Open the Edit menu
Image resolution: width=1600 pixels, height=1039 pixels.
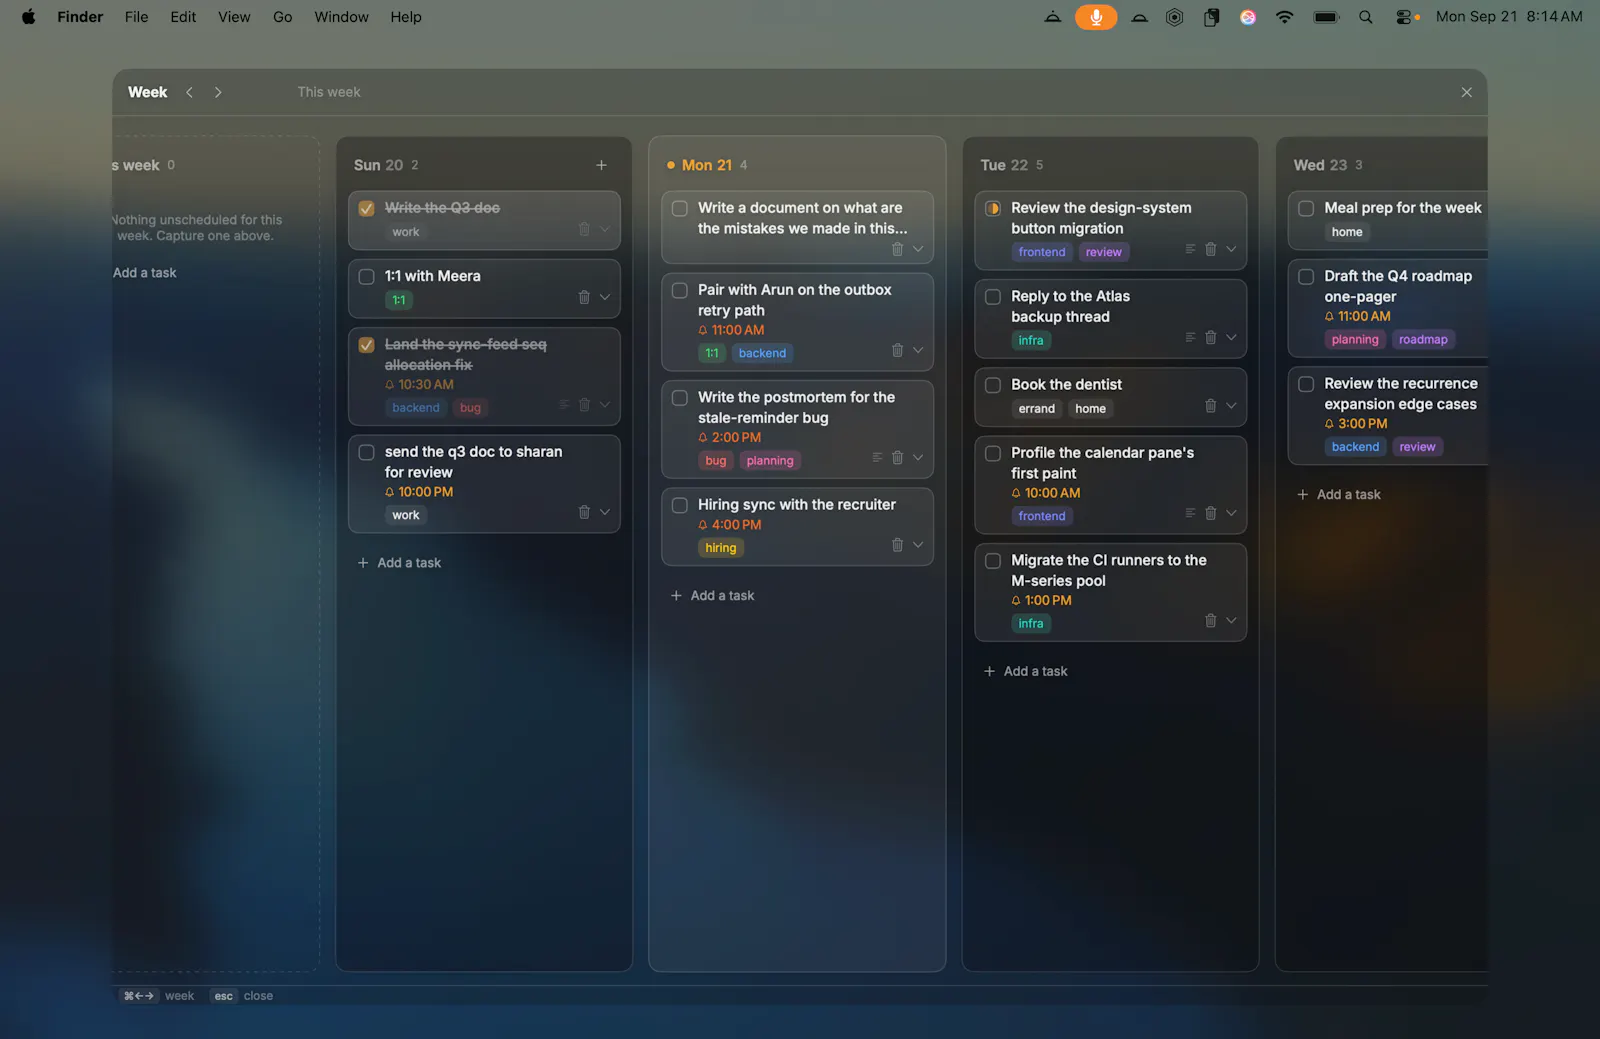[183, 17]
